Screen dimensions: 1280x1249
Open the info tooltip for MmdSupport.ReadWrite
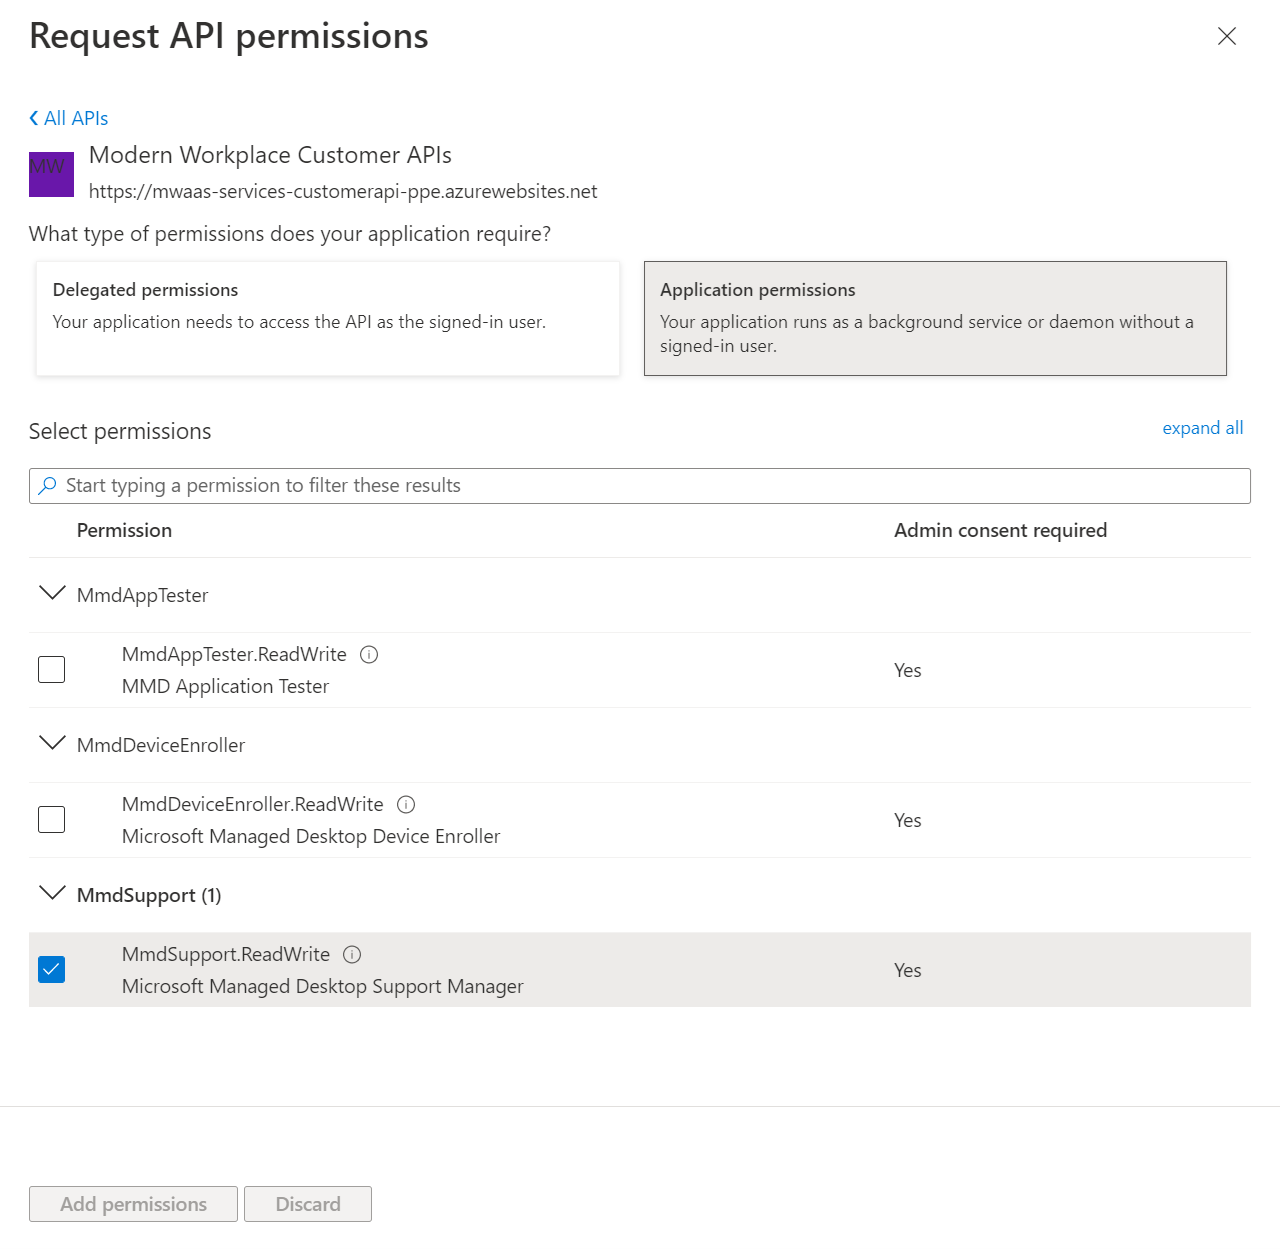352,954
